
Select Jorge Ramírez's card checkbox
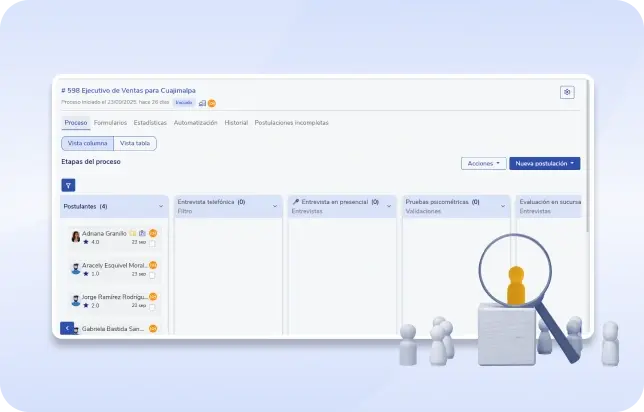point(152,306)
